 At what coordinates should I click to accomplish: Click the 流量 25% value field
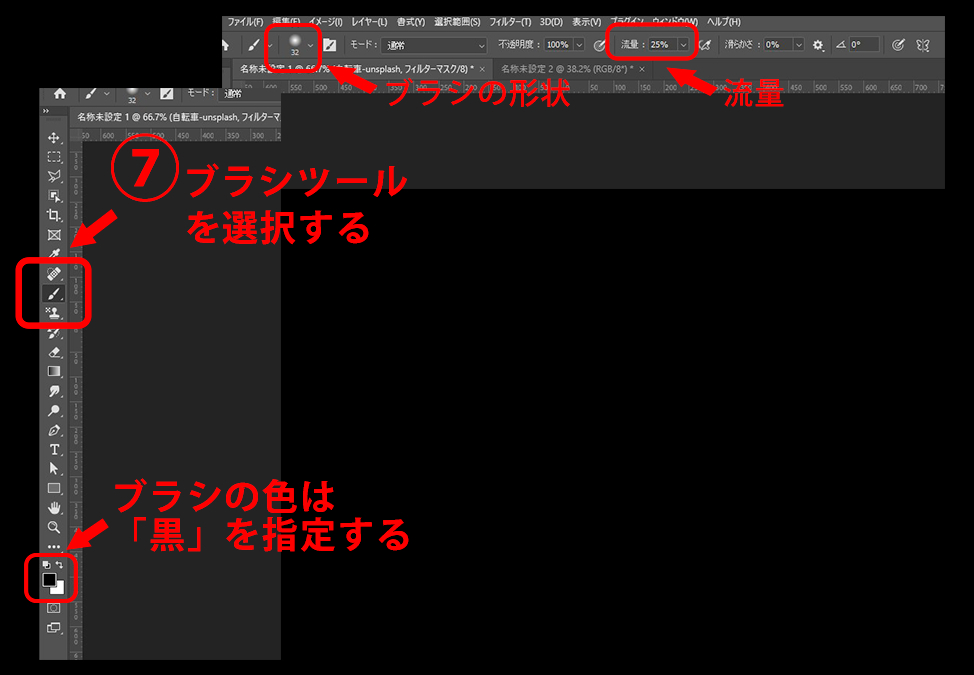pyautogui.click(x=663, y=45)
